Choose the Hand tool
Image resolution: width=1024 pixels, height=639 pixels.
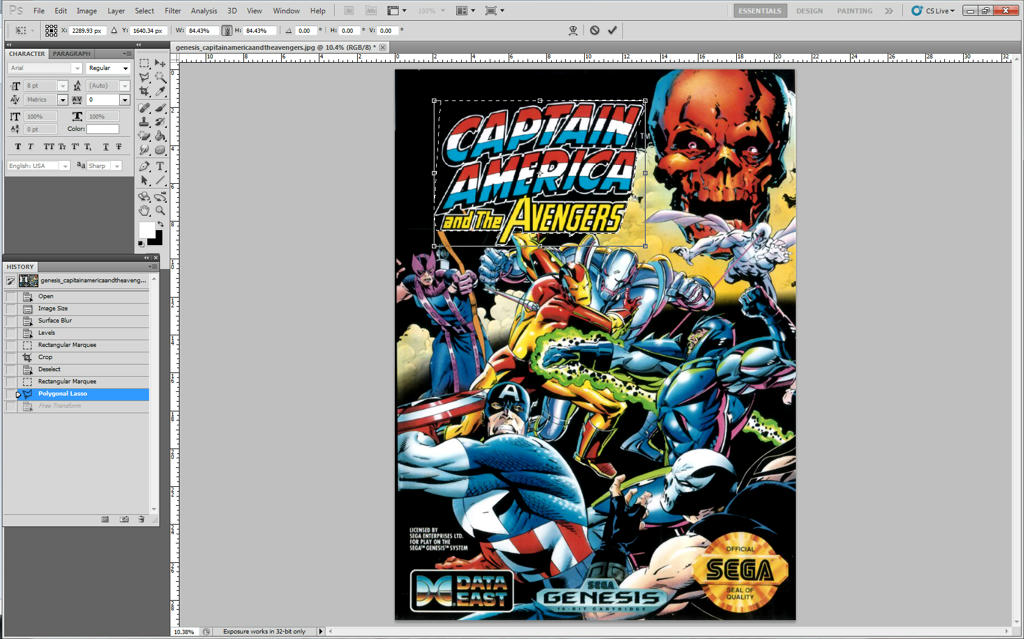click(145, 210)
